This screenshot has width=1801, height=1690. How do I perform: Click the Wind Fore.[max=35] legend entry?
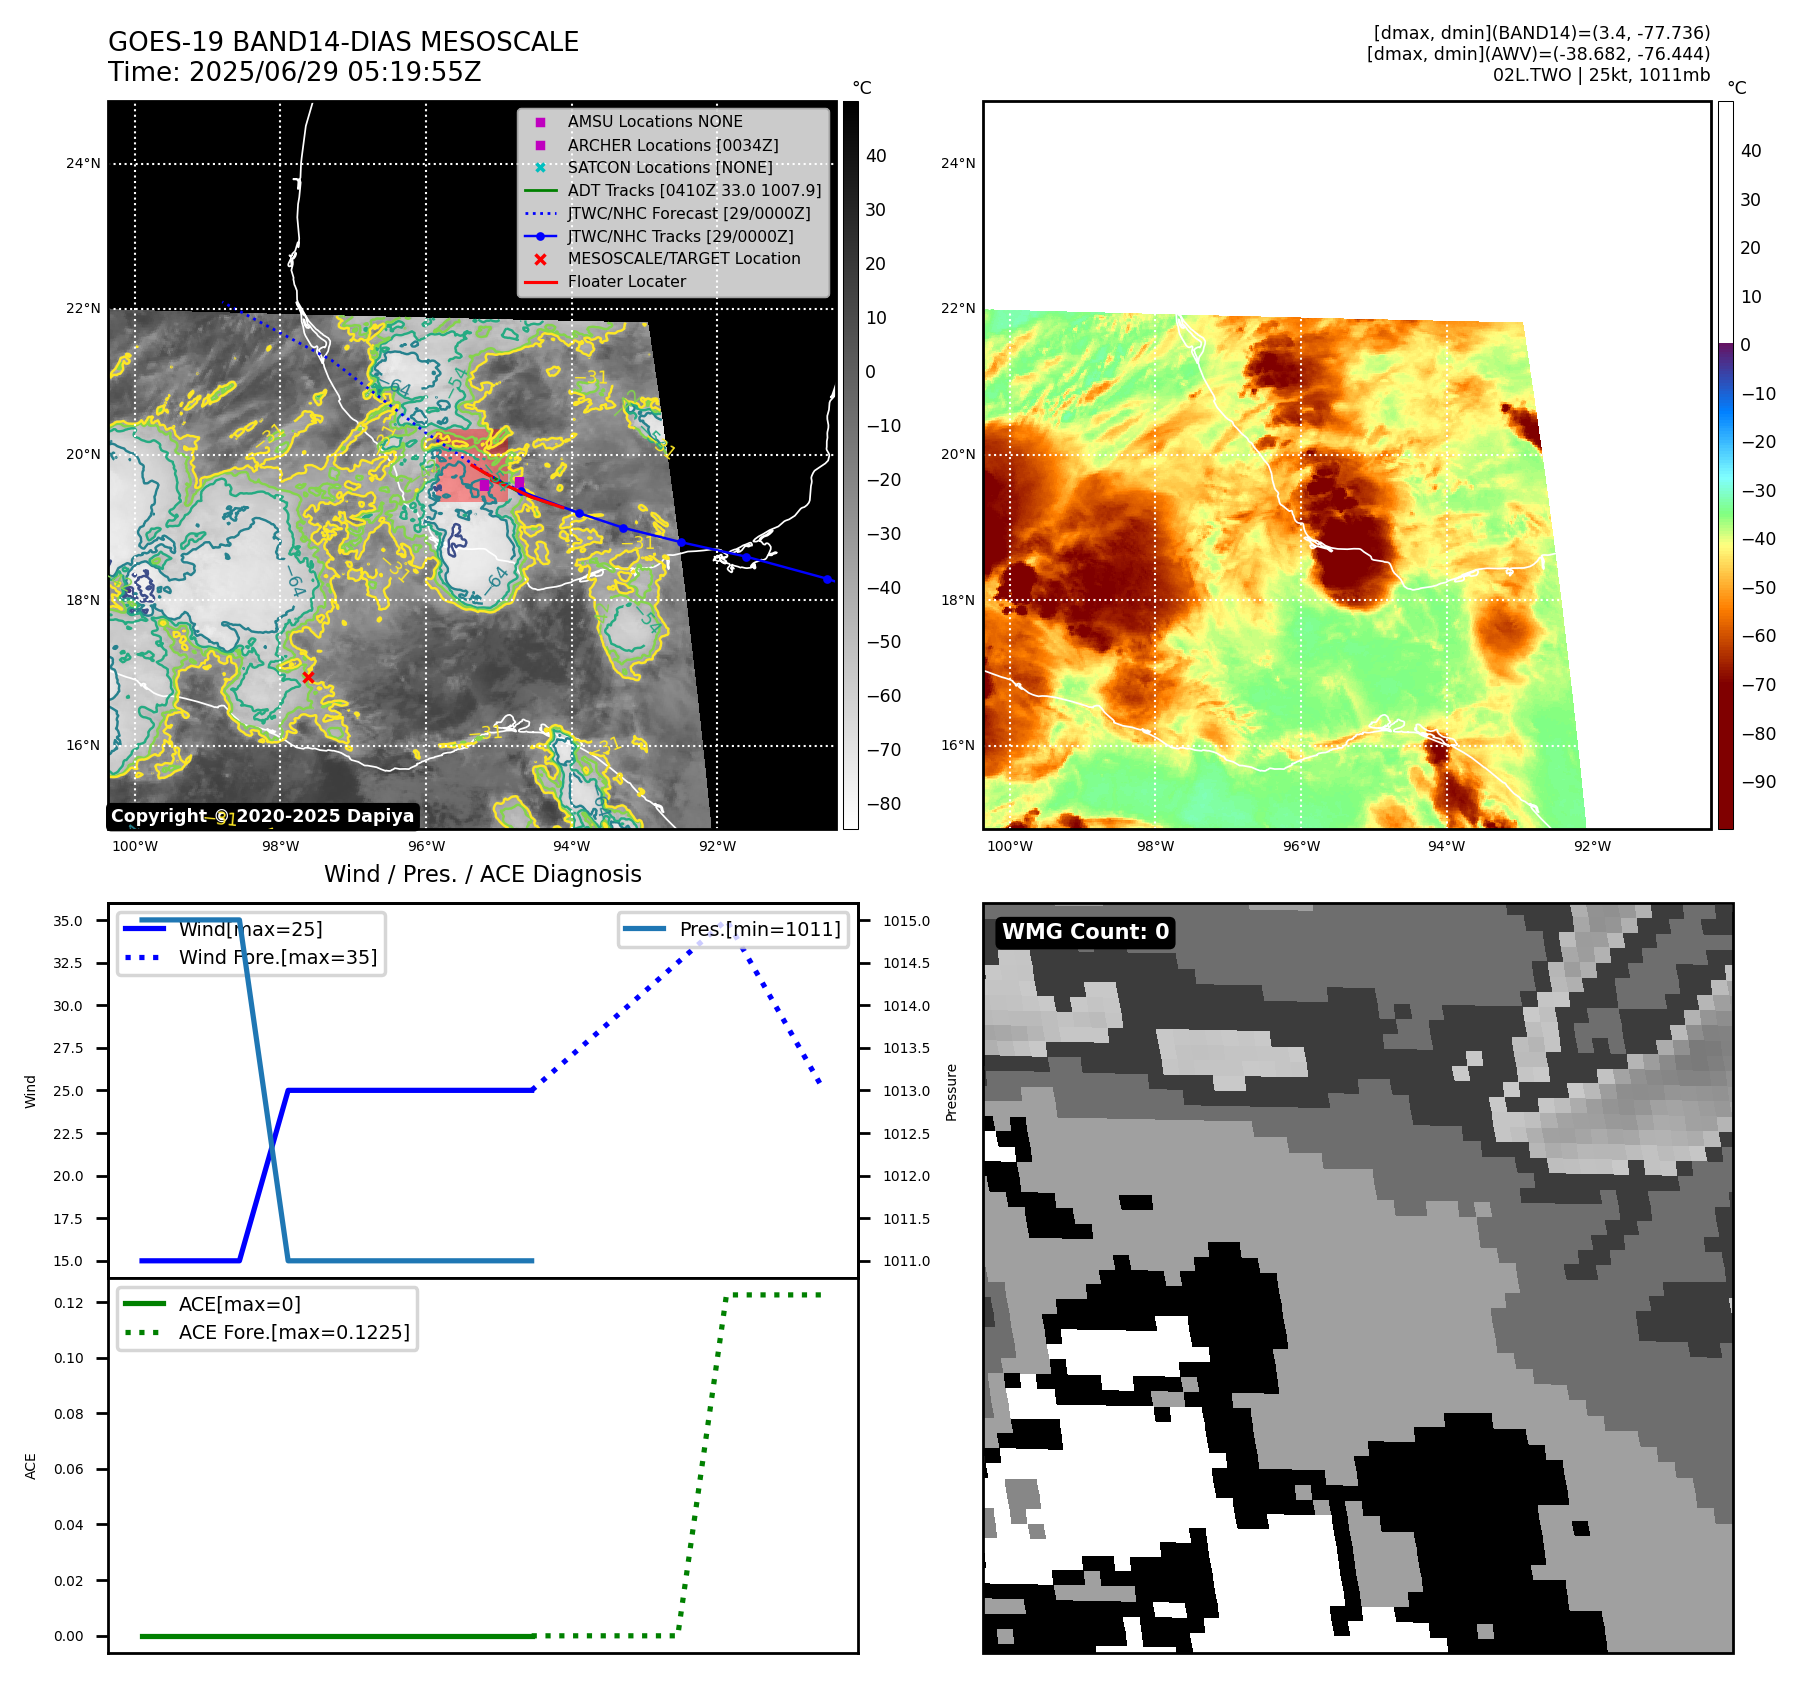coord(250,957)
